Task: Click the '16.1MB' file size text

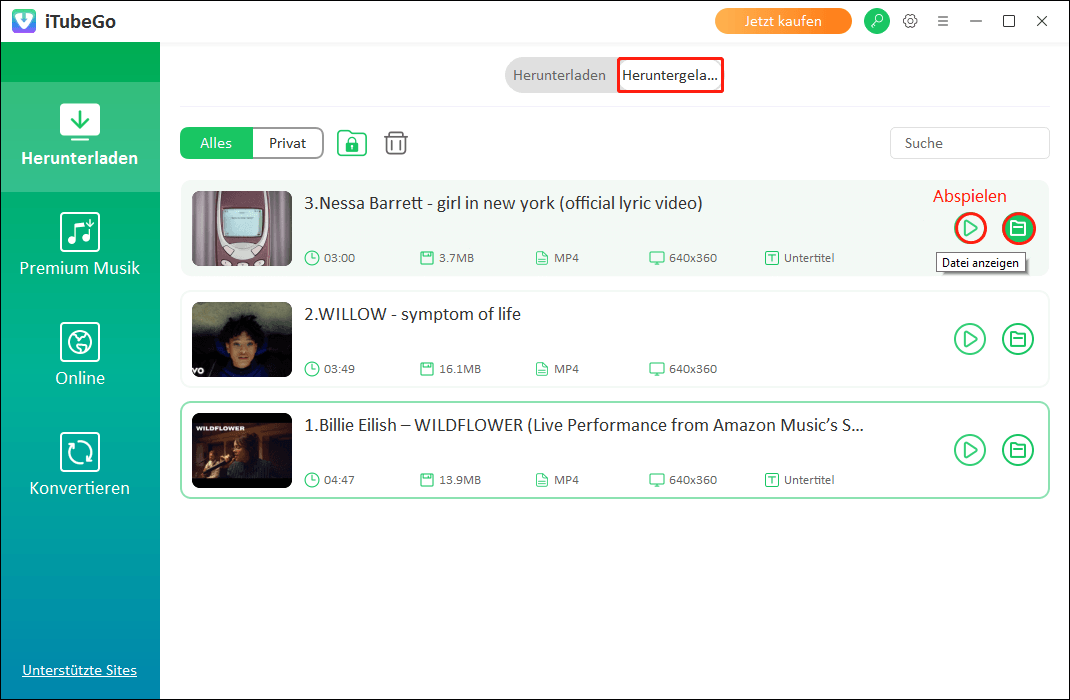Action: coord(460,369)
